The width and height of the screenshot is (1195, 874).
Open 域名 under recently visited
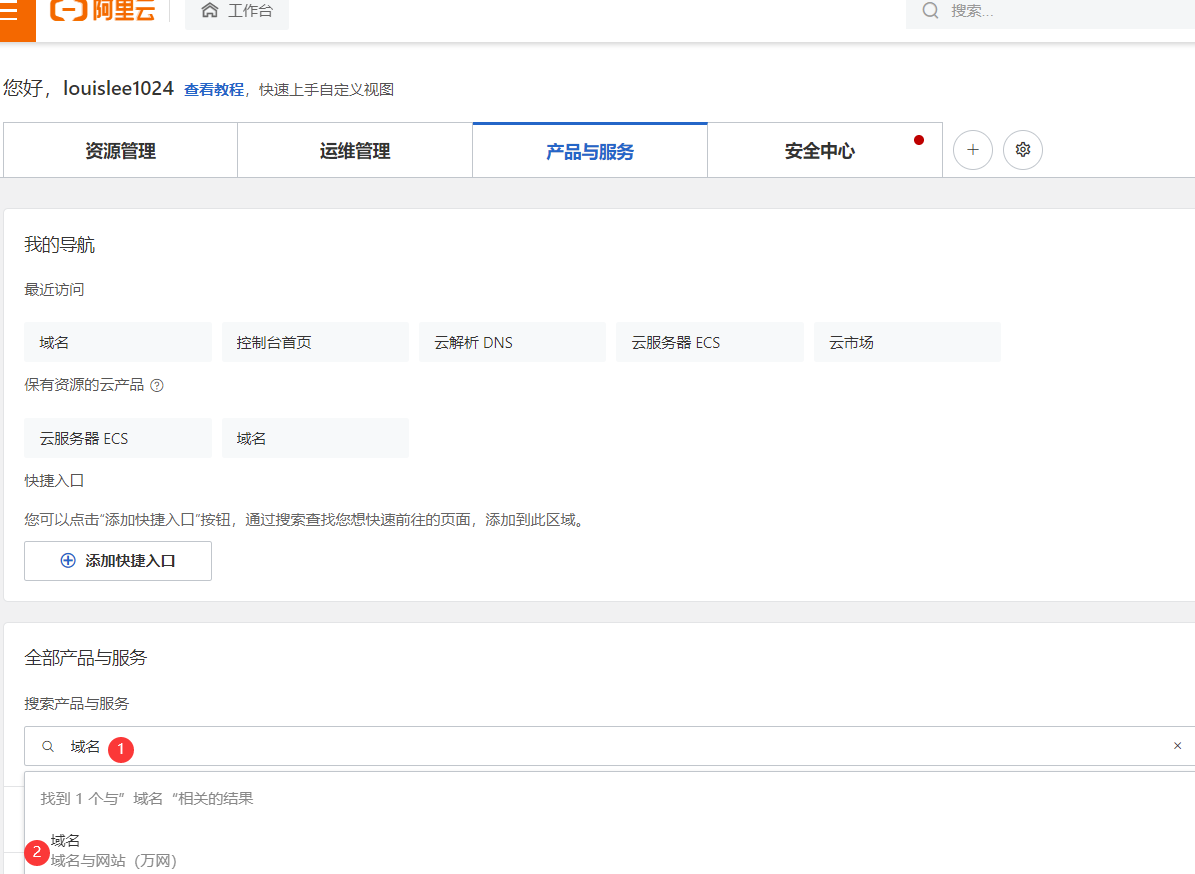click(x=118, y=342)
